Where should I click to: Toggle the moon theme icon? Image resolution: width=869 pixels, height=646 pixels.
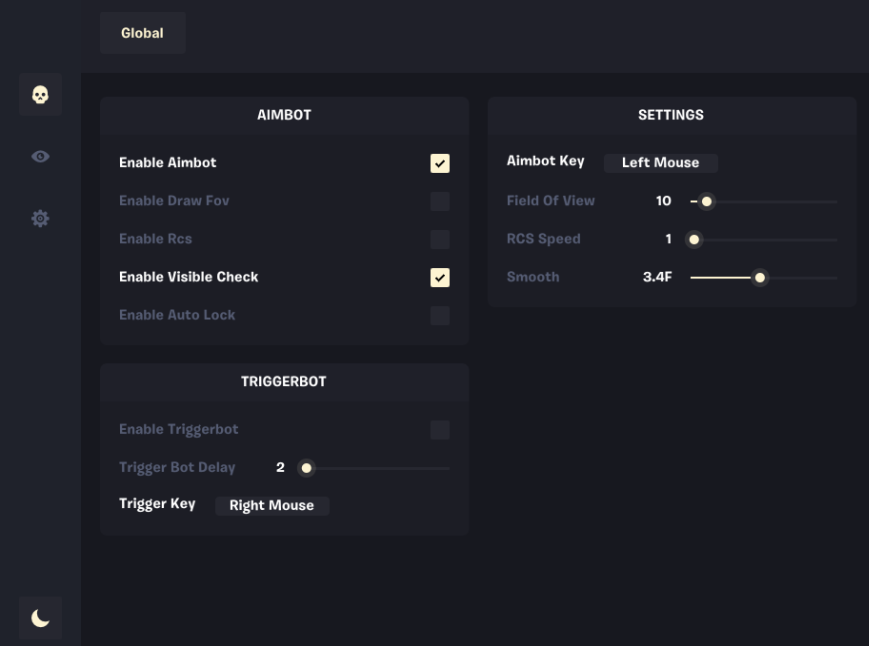(x=40, y=618)
